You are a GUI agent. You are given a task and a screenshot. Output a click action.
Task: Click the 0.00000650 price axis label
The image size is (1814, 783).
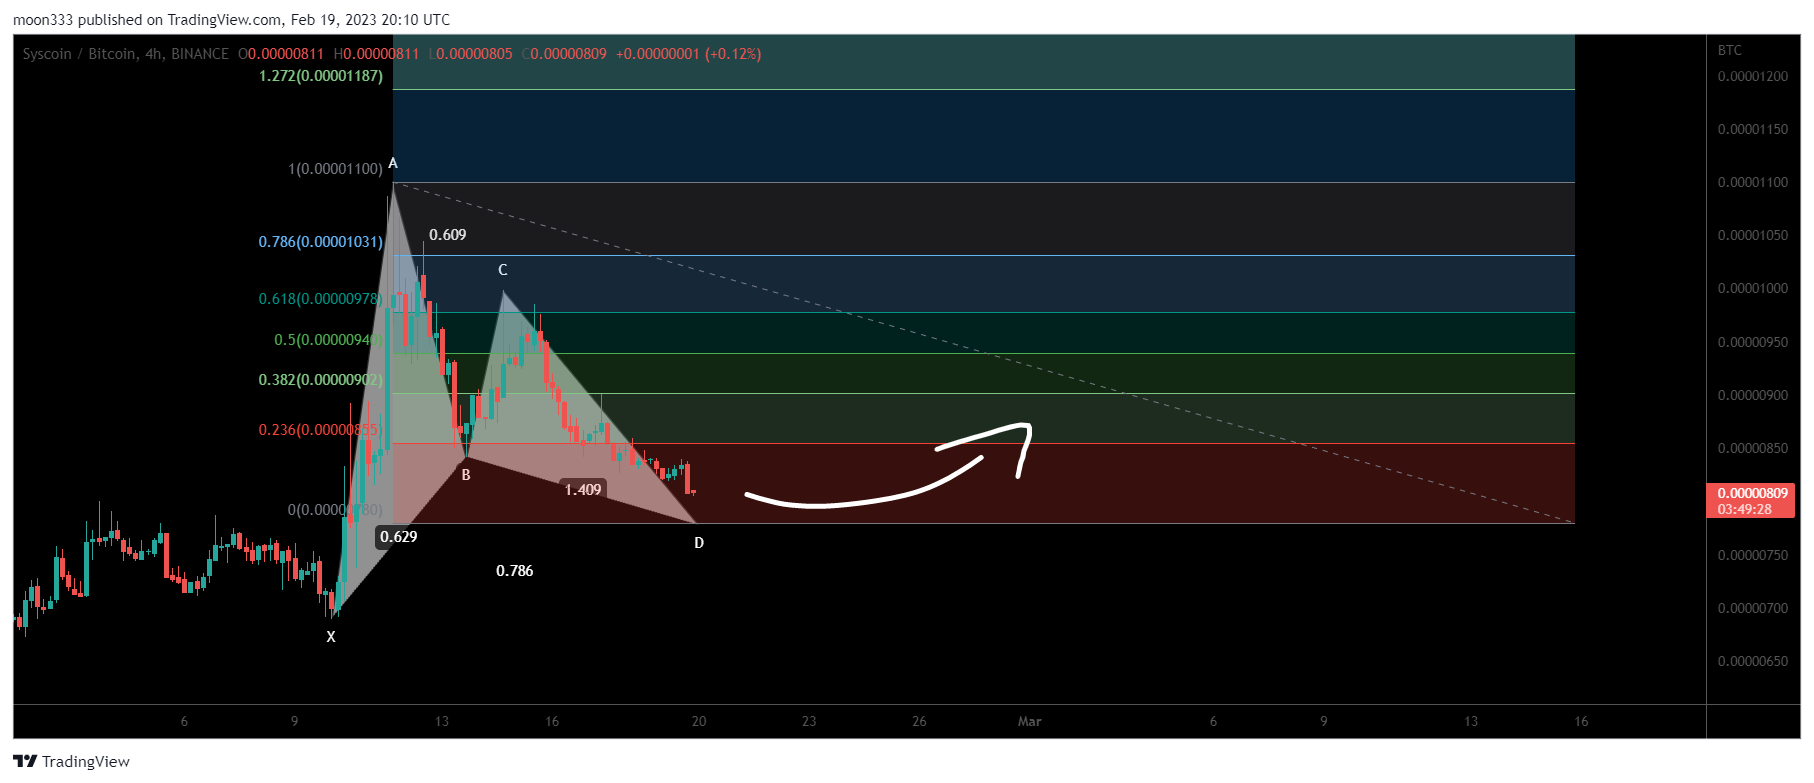tap(1753, 661)
